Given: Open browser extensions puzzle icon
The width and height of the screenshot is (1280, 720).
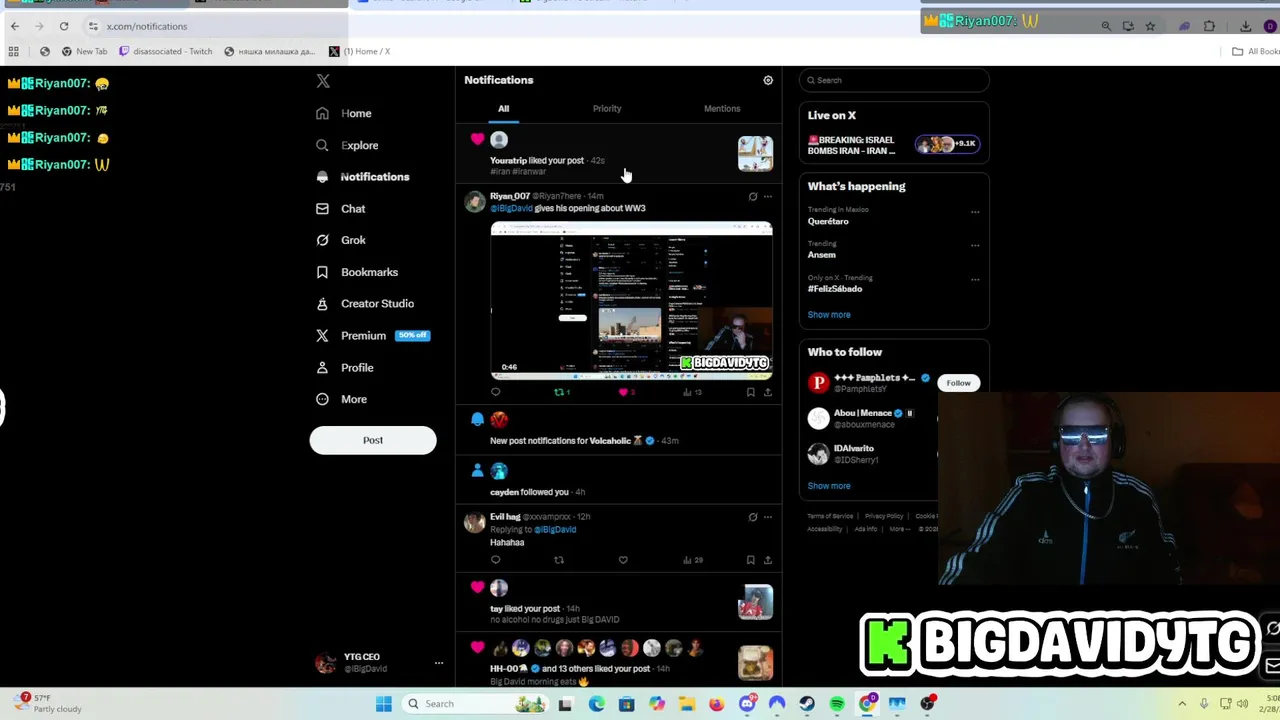Looking at the screenshot, I should tap(1209, 26).
